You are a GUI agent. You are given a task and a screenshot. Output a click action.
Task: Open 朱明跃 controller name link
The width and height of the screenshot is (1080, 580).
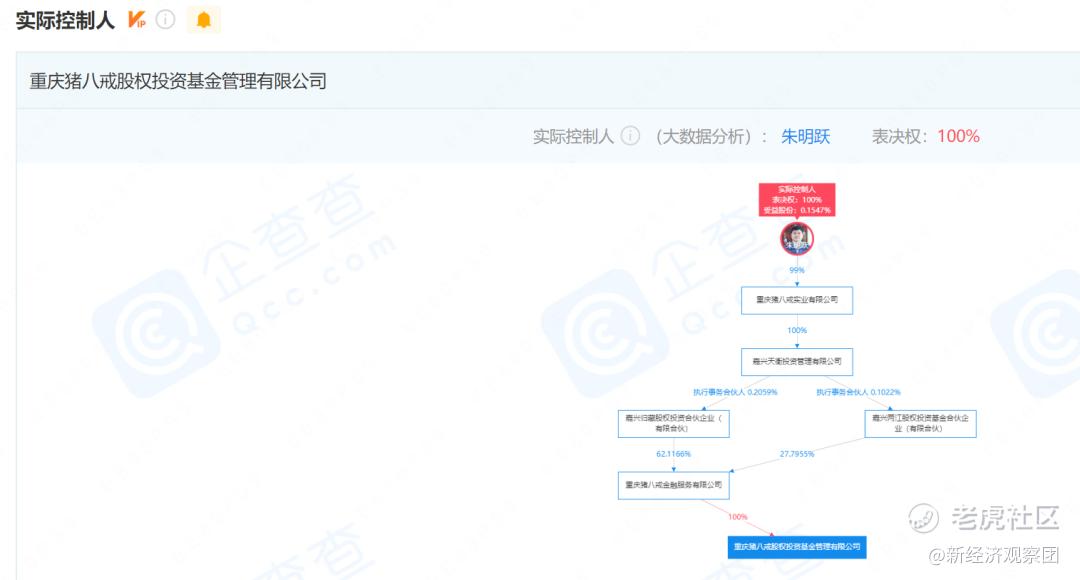tap(805, 136)
